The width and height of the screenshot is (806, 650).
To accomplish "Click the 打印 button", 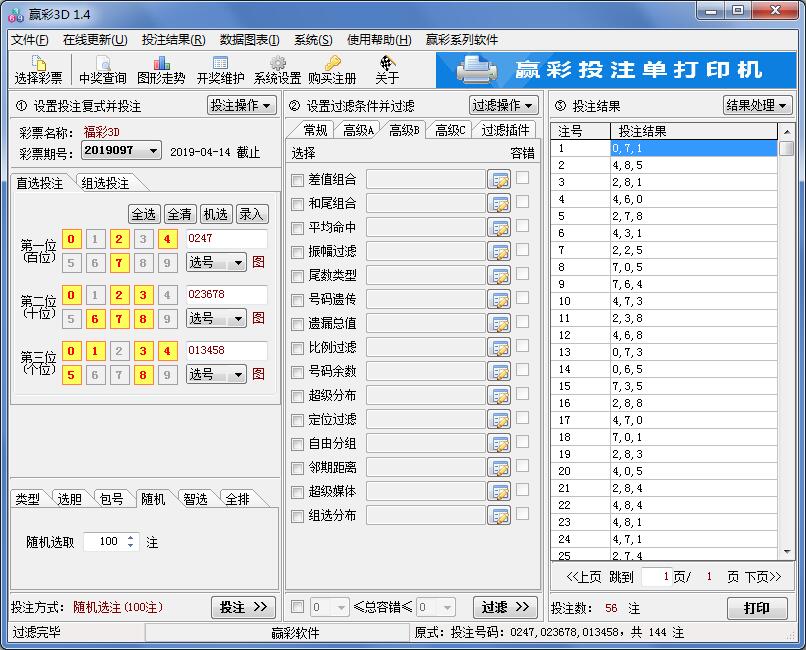I will tap(757, 608).
